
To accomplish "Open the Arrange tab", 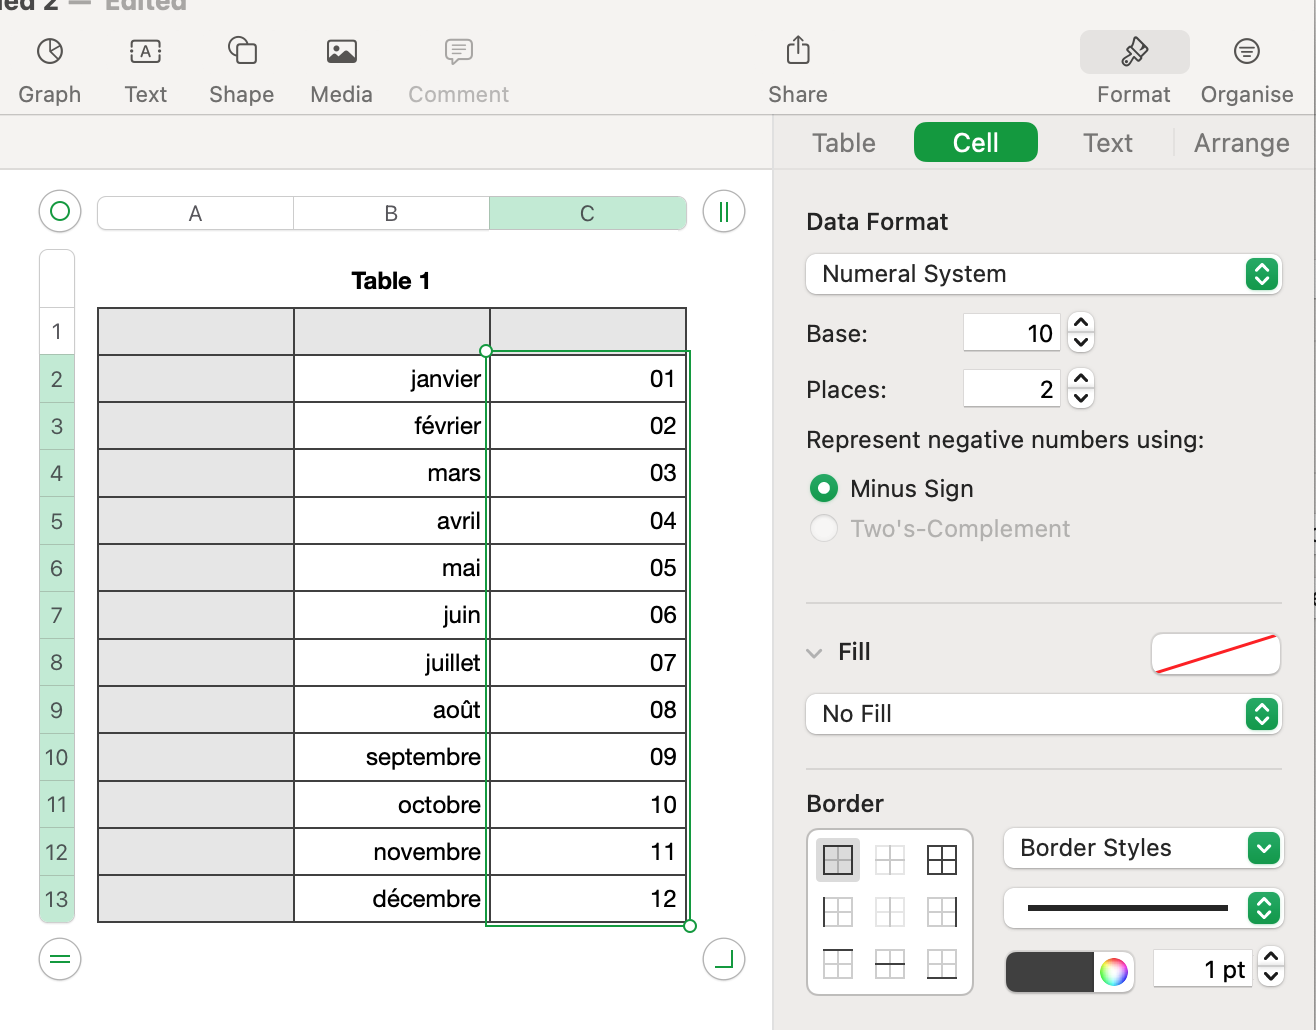I will [x=1240, y=142].
